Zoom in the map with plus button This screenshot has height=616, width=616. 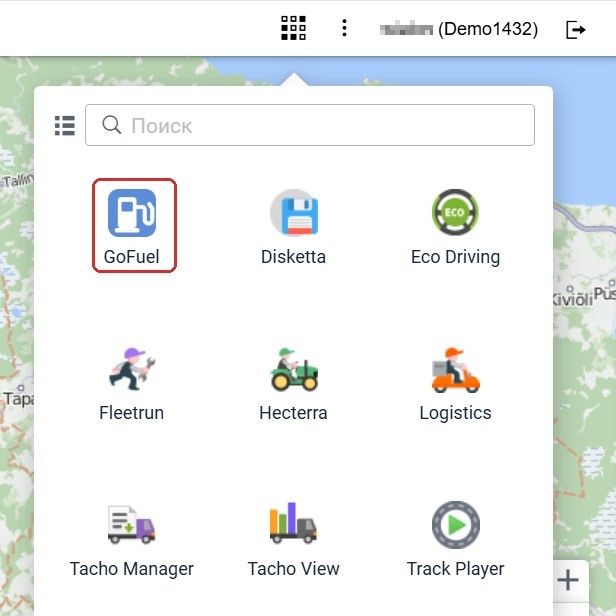point(568,580)
